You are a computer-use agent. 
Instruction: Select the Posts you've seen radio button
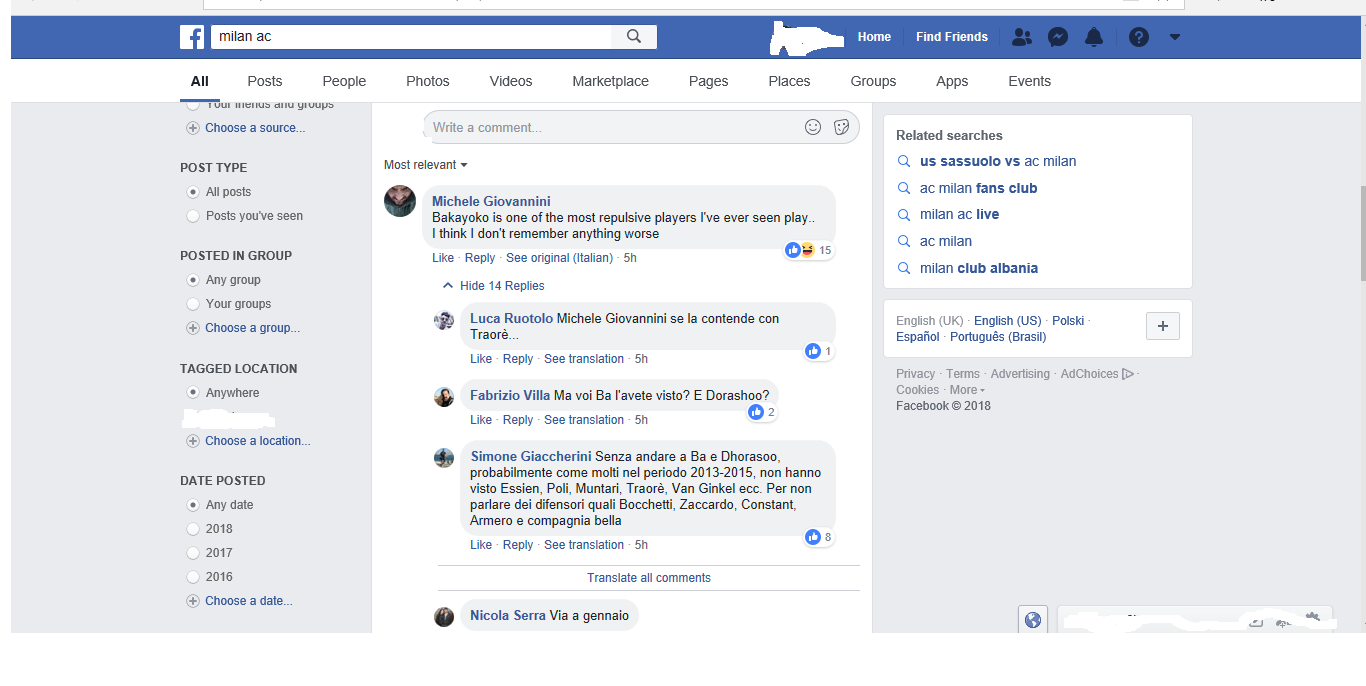coord(193,216)
